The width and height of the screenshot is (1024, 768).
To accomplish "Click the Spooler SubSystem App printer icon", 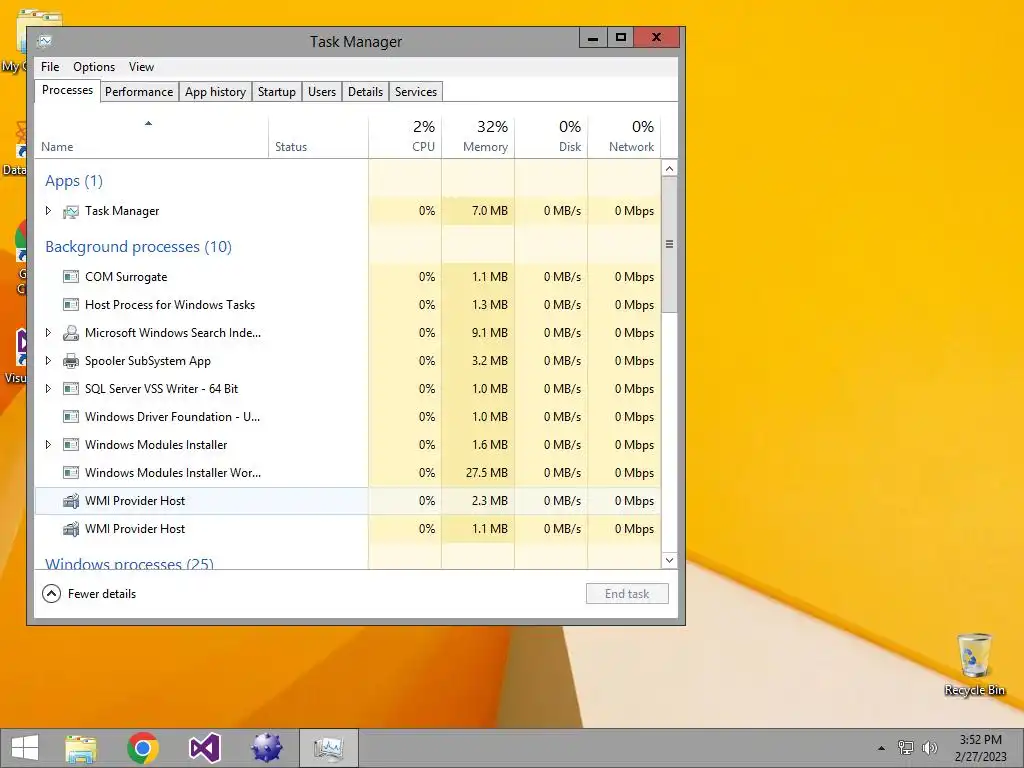I will click(71, 361).
